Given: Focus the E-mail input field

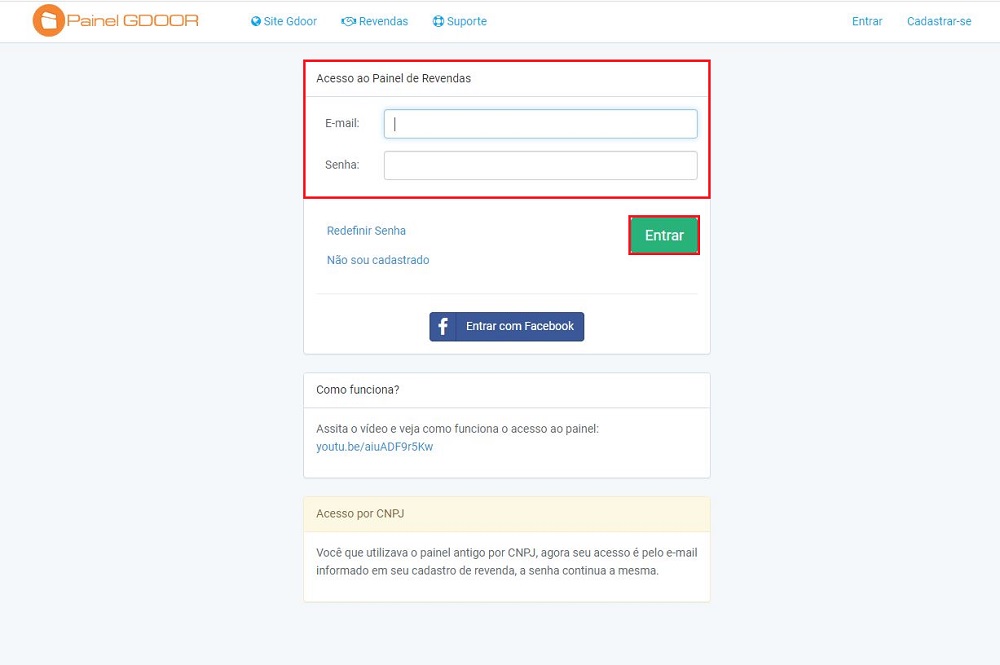Looking at the screenshot, I should [540, 124].
